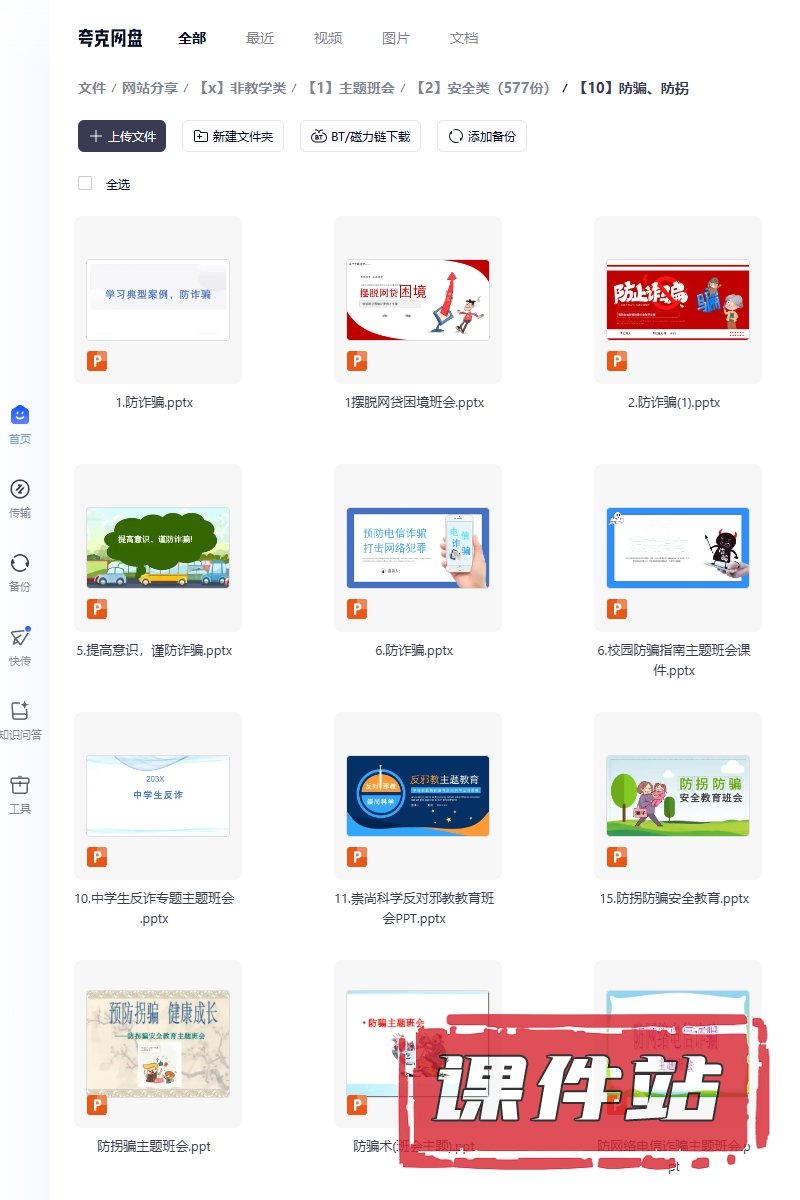This screenshot has width=800, height=1200.
Task: Open the 首页 home sidebar icon
Action: tap(20, 416)
